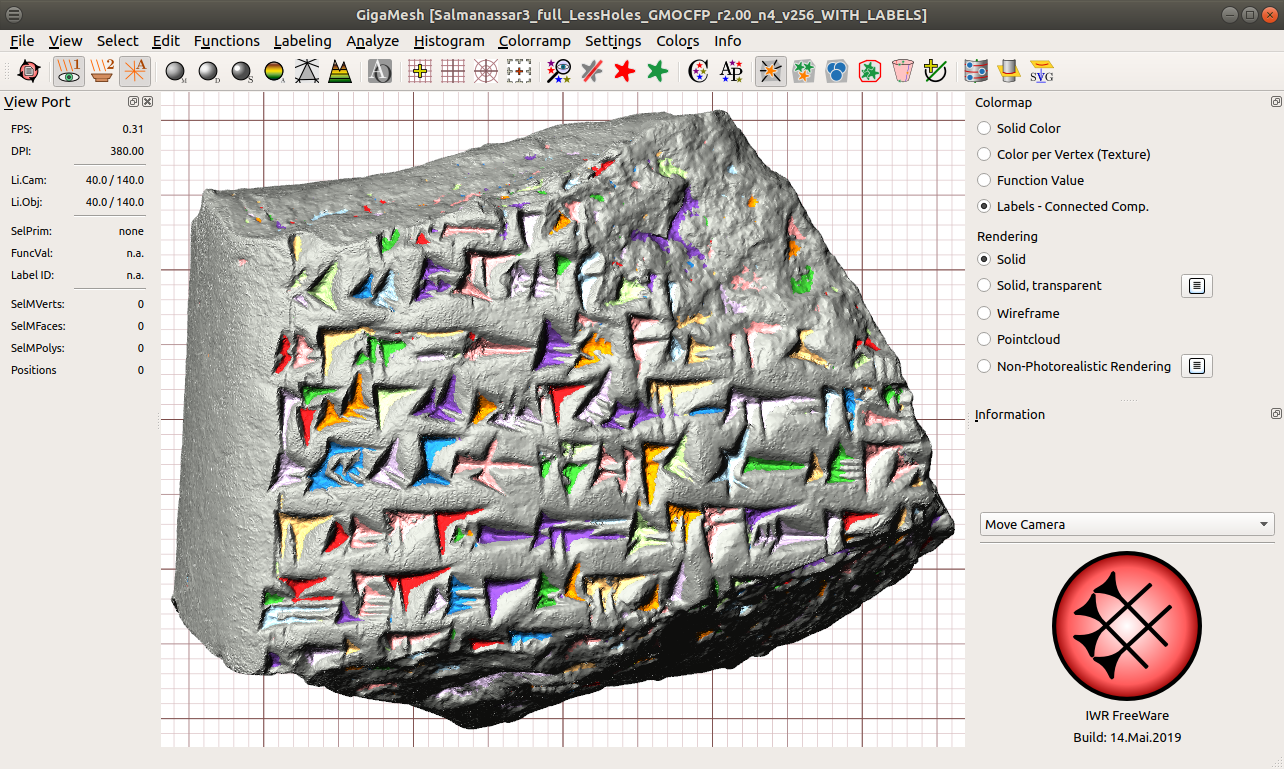Open the Move Camera mode dropdown
Image resolution: width=1284 pixels, height=769 pixels.
tap(1127, 524)
